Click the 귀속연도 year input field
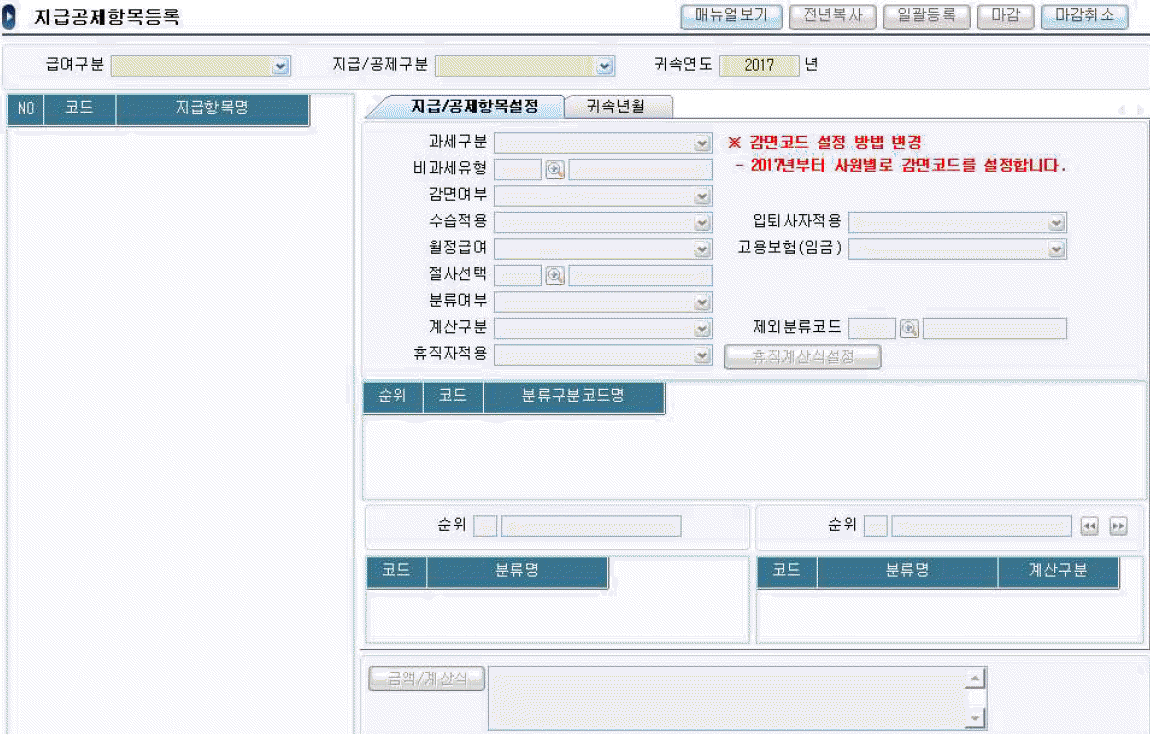 [759, 66]
